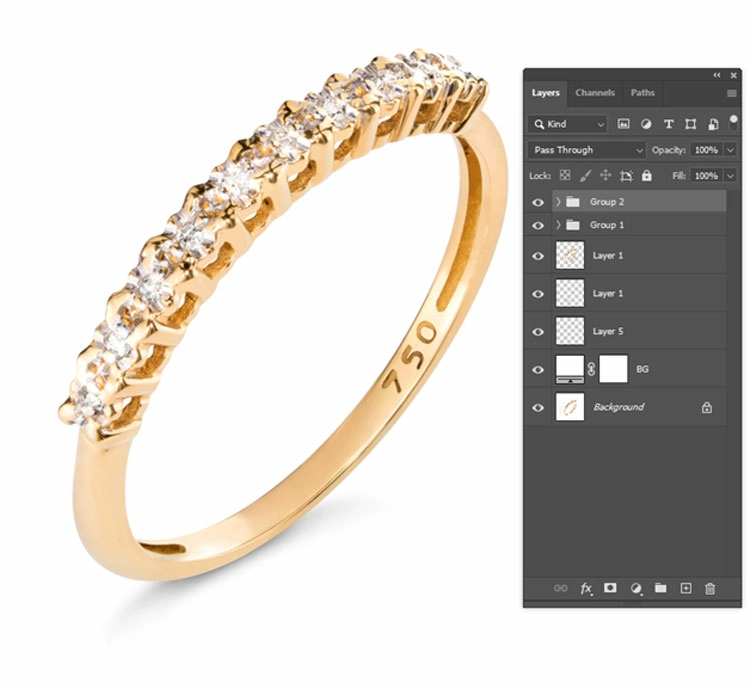Image resolution: width=750 pixels, height=689 pixels.
Task: Select the Layer 5 name
Action: pos(608,331)
